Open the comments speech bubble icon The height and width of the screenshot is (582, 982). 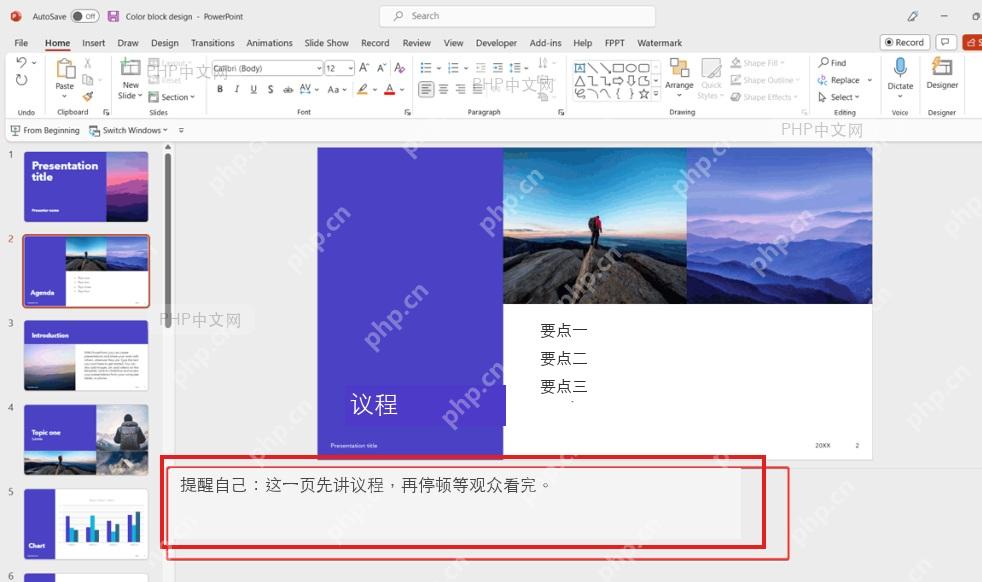[946, 42]
